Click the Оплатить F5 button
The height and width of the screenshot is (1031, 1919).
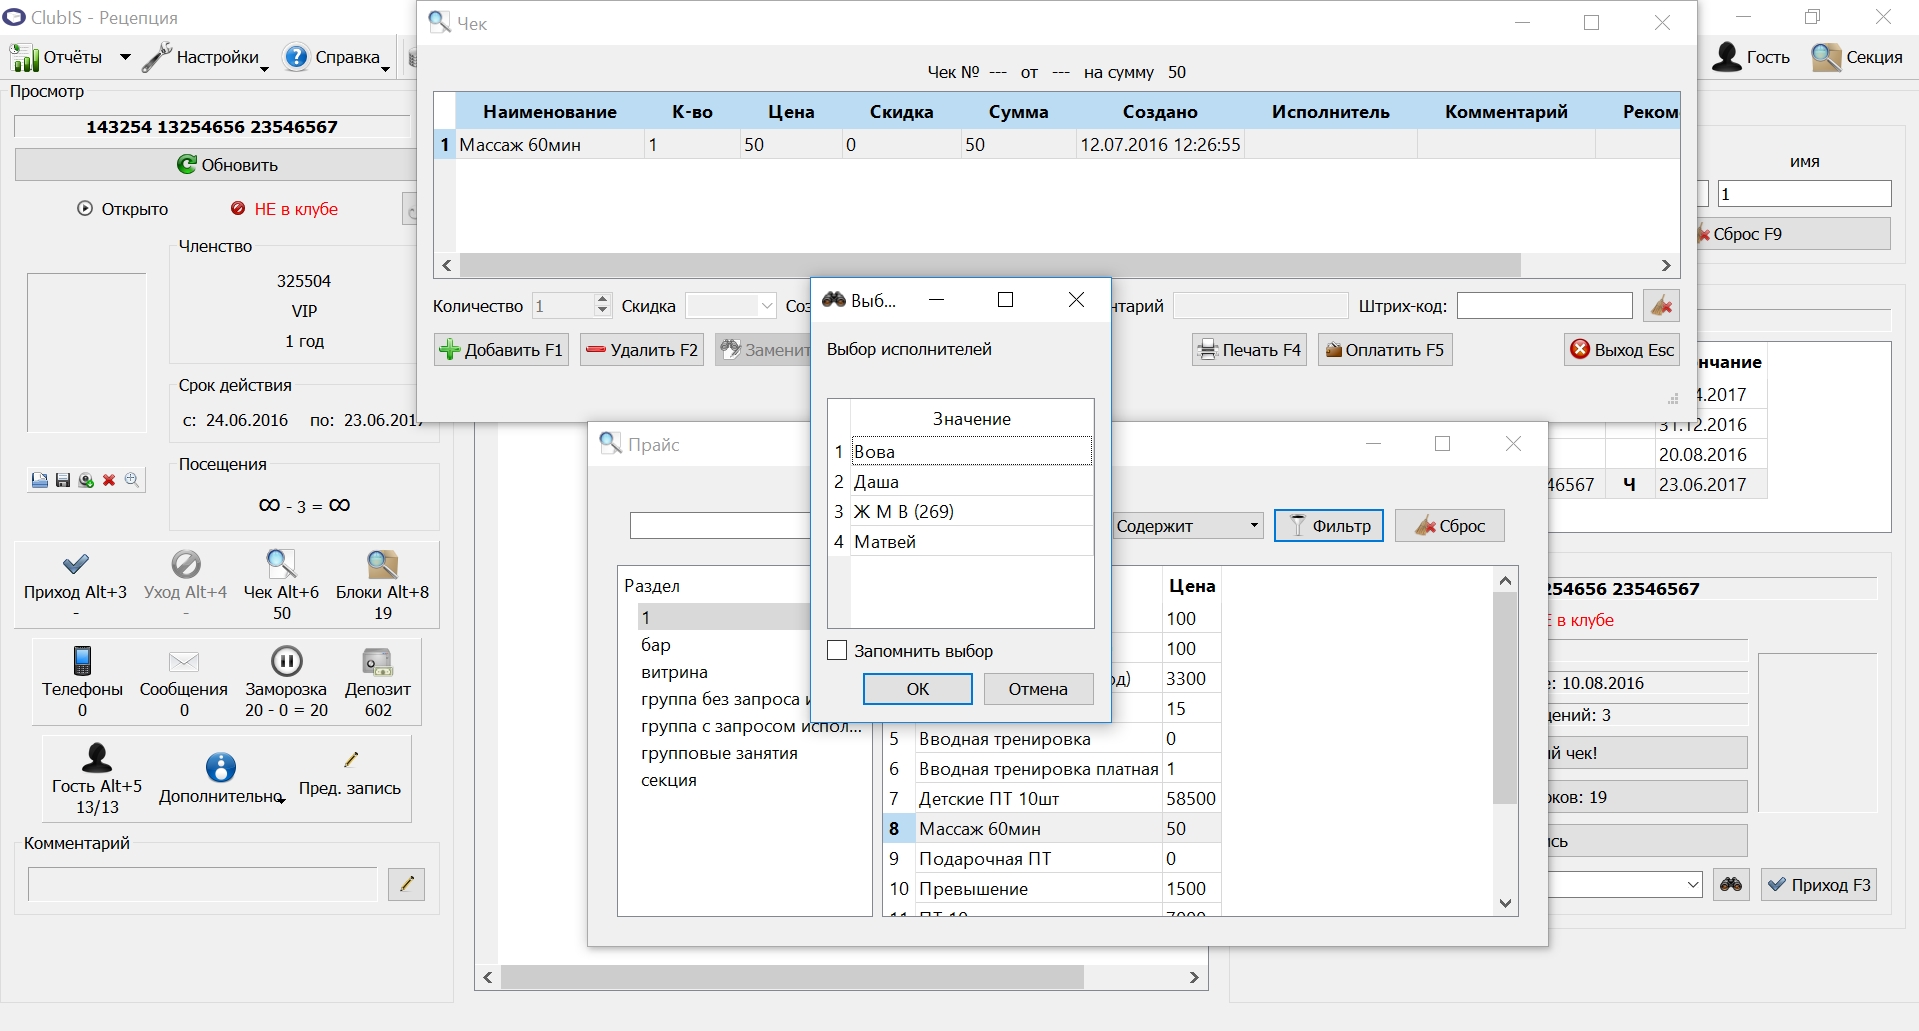[1384, 350]
